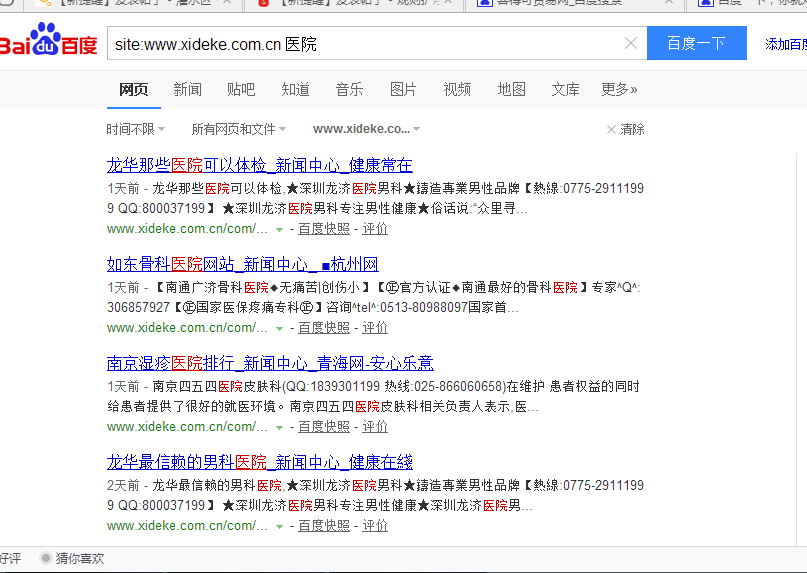The height and width of the screenshot is (573, 807).
Task: Click 评价 for 南京湿疹医院排行 result
Action: coord(375,426)
